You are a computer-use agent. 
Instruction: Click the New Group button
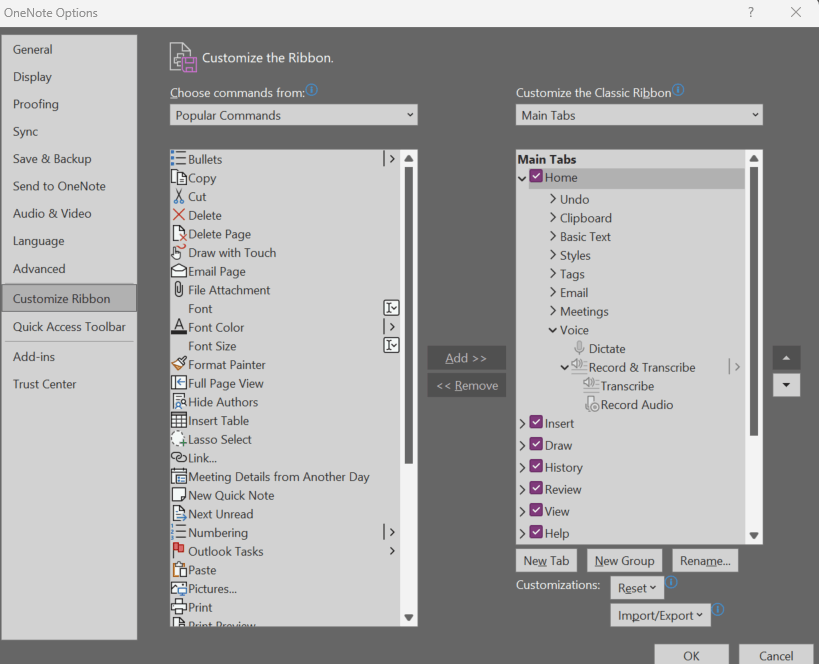click(x=624, y=561)
